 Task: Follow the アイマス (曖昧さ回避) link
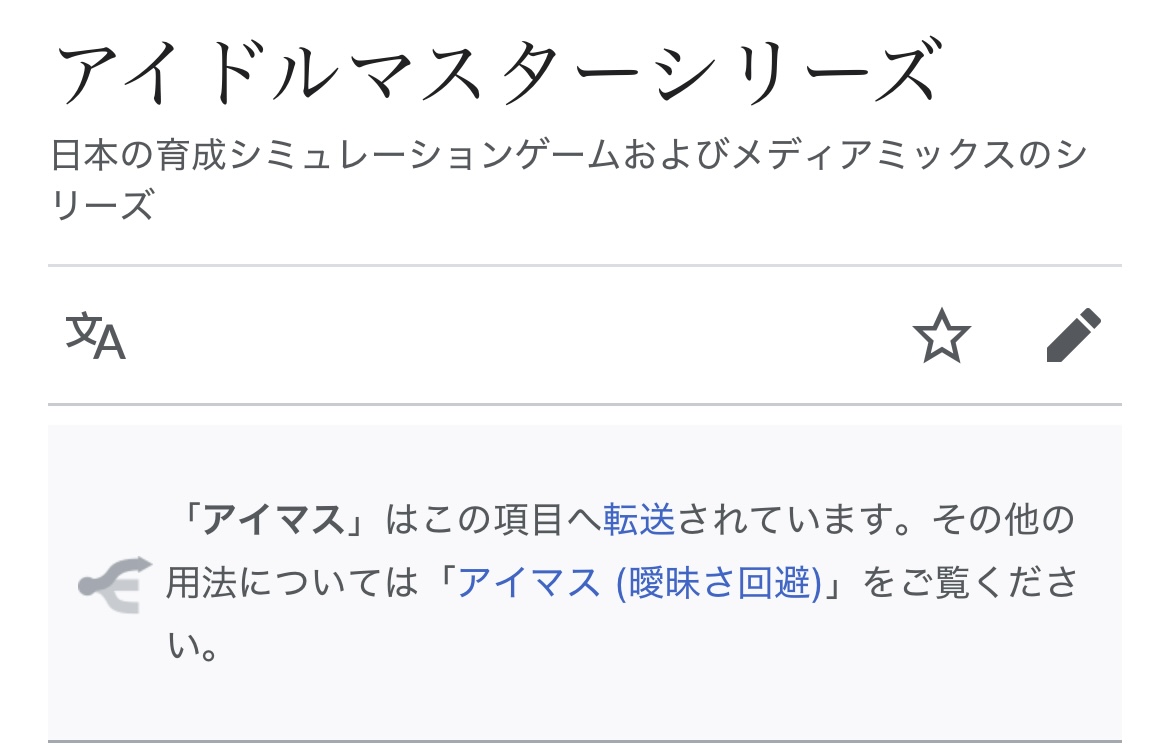pyautogui.click(x=639, y=582)
